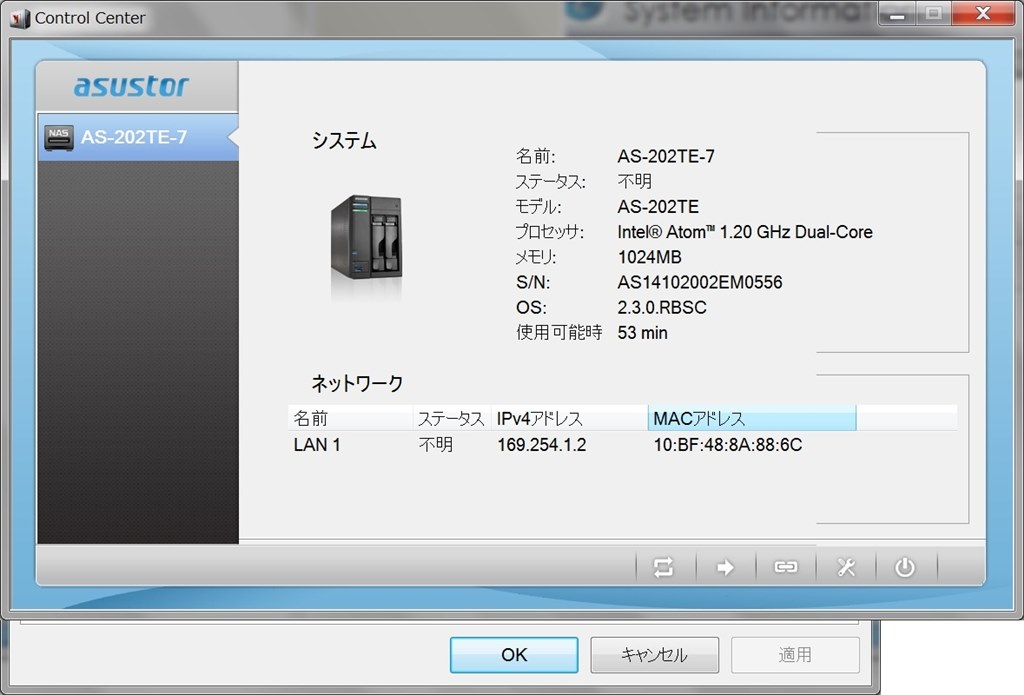Sort by 名前 column header
The width and height of the screenshot is (1024, 695).
(350, 418)
